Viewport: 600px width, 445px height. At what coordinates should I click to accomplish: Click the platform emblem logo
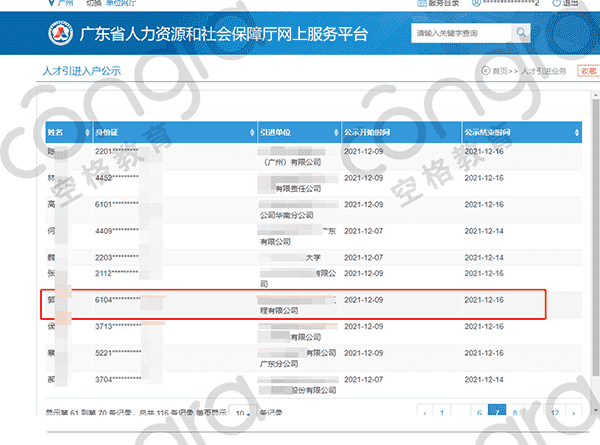click(x=60, y=33)
